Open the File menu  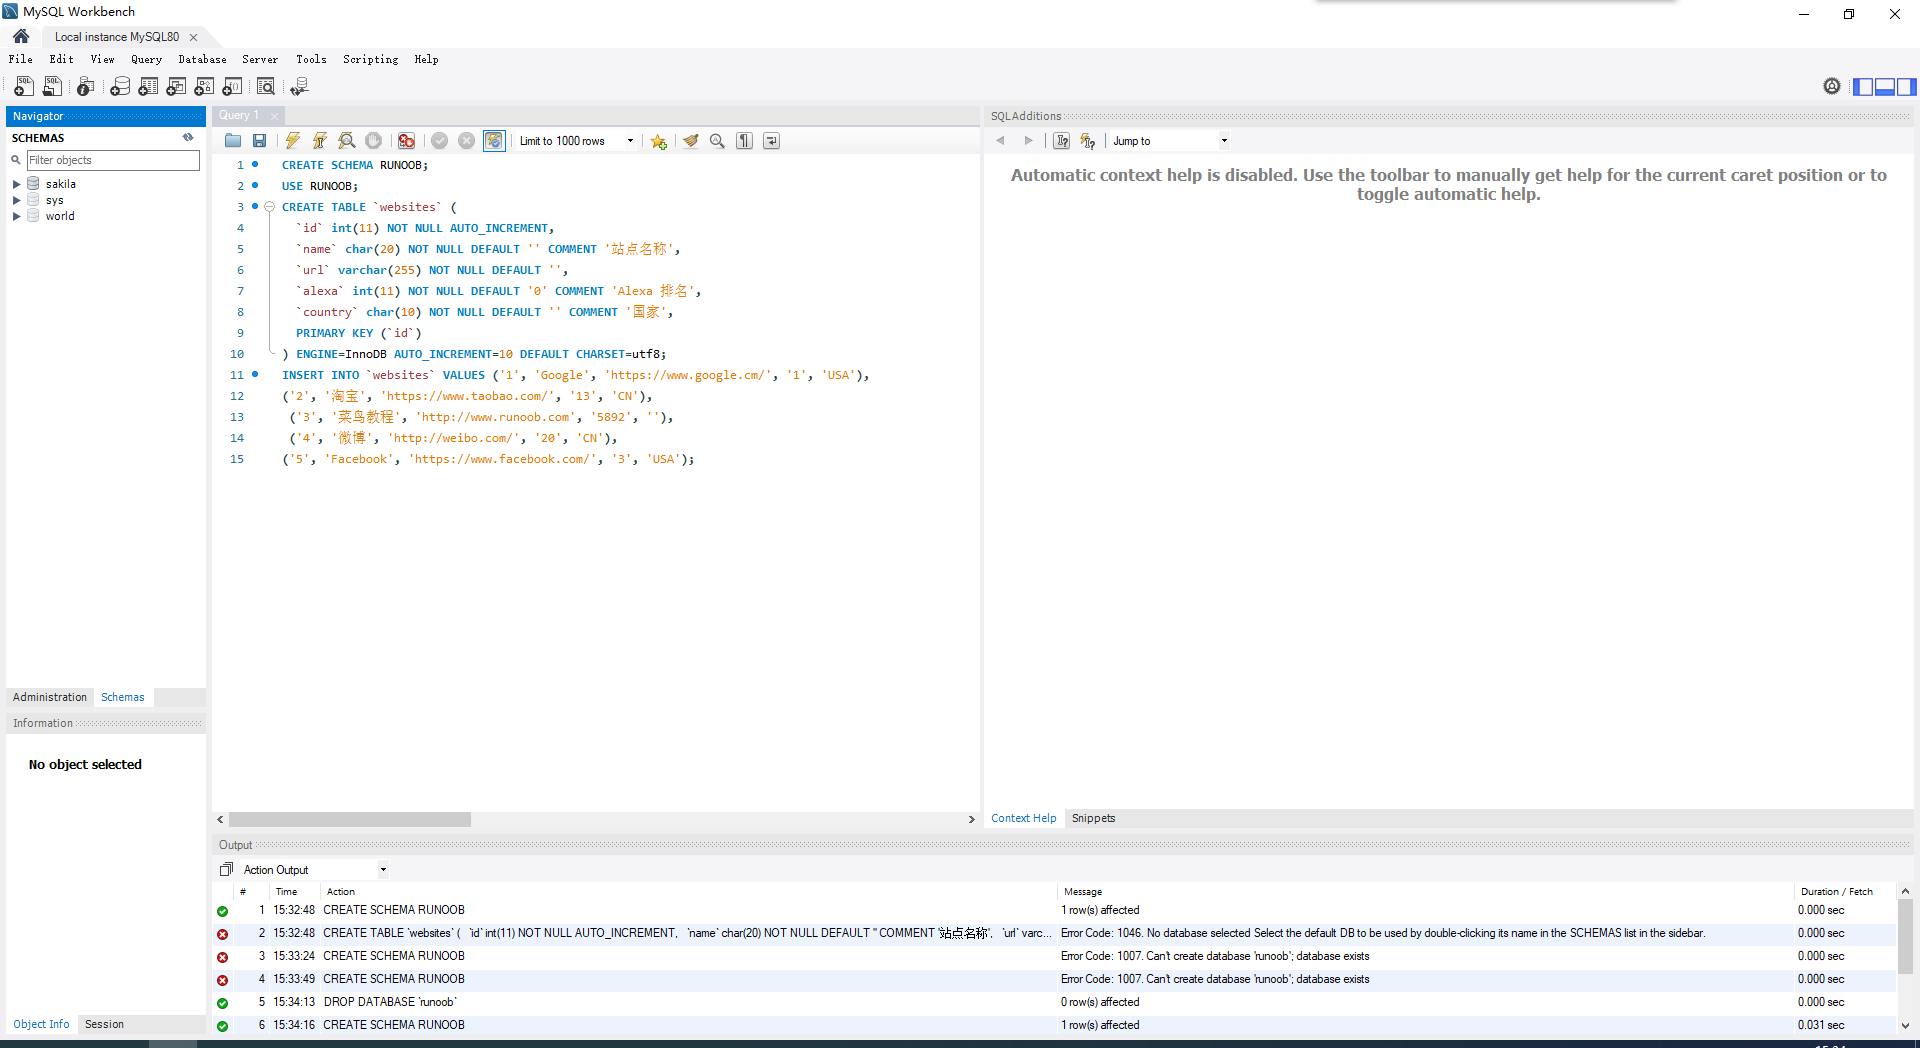coord(21,59)
